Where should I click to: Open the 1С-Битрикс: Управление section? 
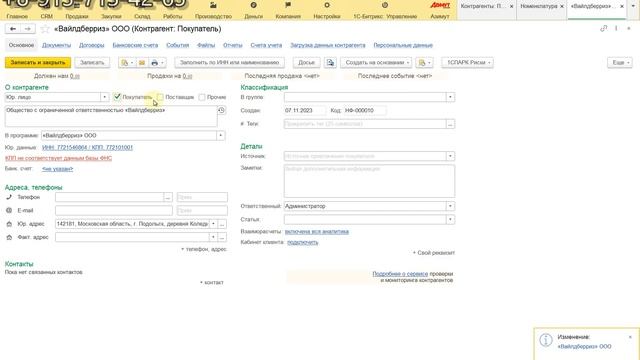385,10
